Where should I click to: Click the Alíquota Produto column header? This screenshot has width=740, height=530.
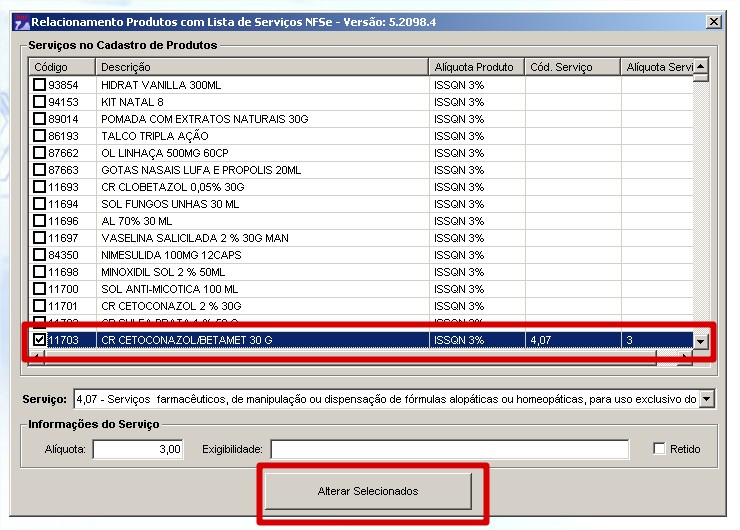pos(476,67)
